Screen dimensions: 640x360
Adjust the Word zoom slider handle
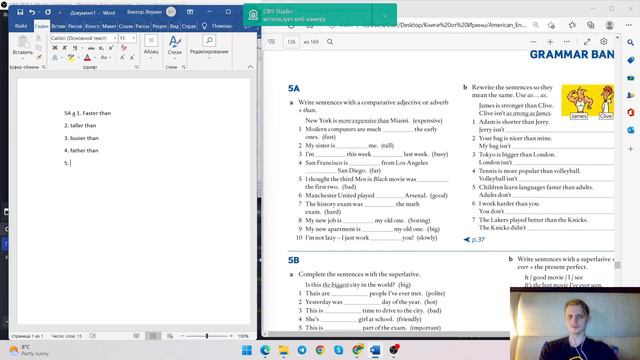(207, 336)
